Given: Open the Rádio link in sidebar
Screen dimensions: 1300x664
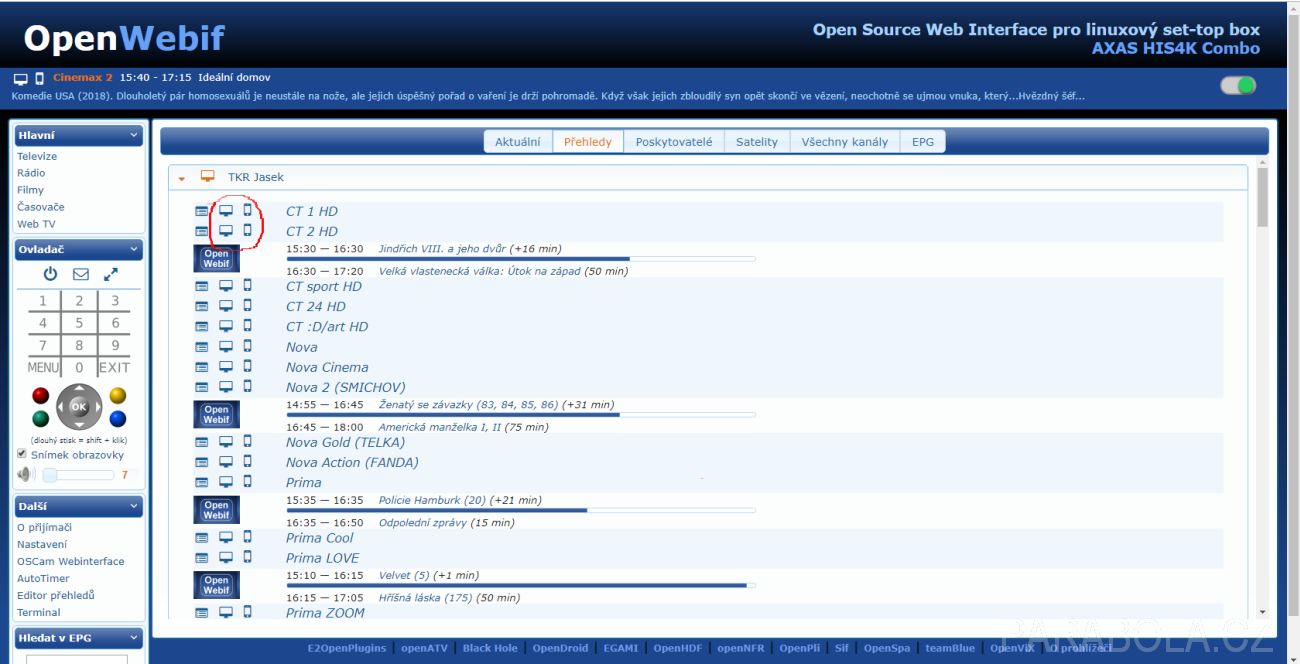Looking at the screenshot, I should pos(31,173).
